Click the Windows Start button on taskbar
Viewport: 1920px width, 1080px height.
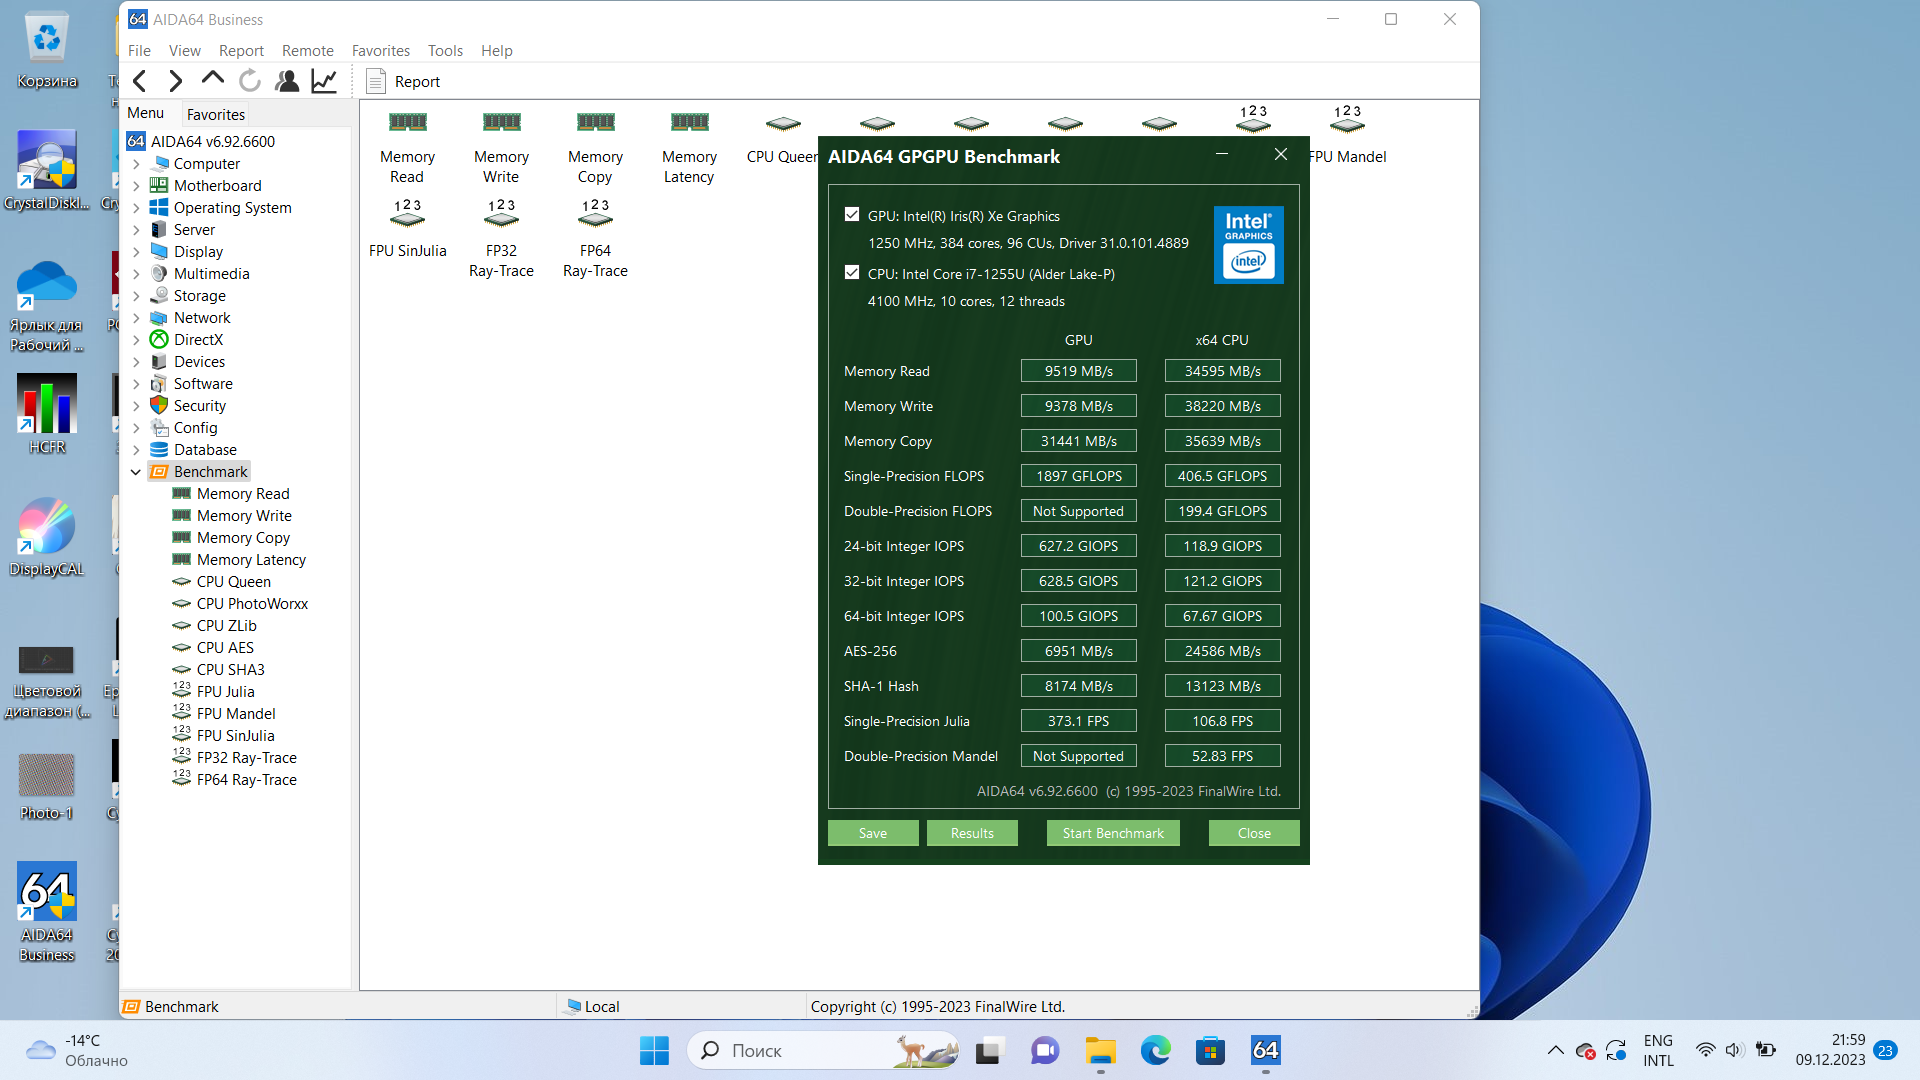pyautogui.click(x=654, y=1050)
